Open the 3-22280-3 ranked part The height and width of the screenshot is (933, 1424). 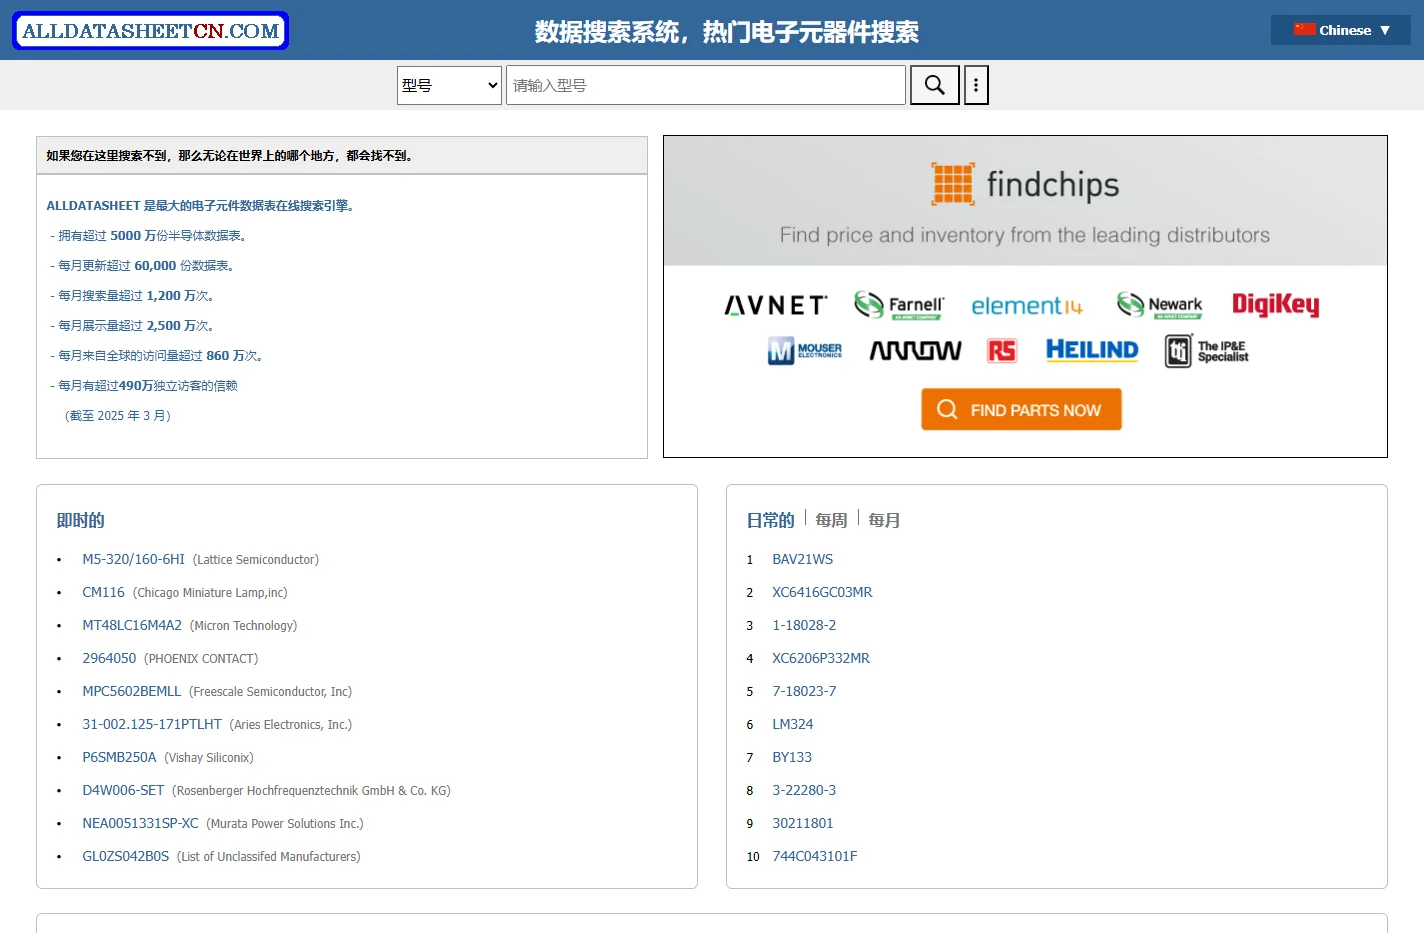[x=804, y=790]
